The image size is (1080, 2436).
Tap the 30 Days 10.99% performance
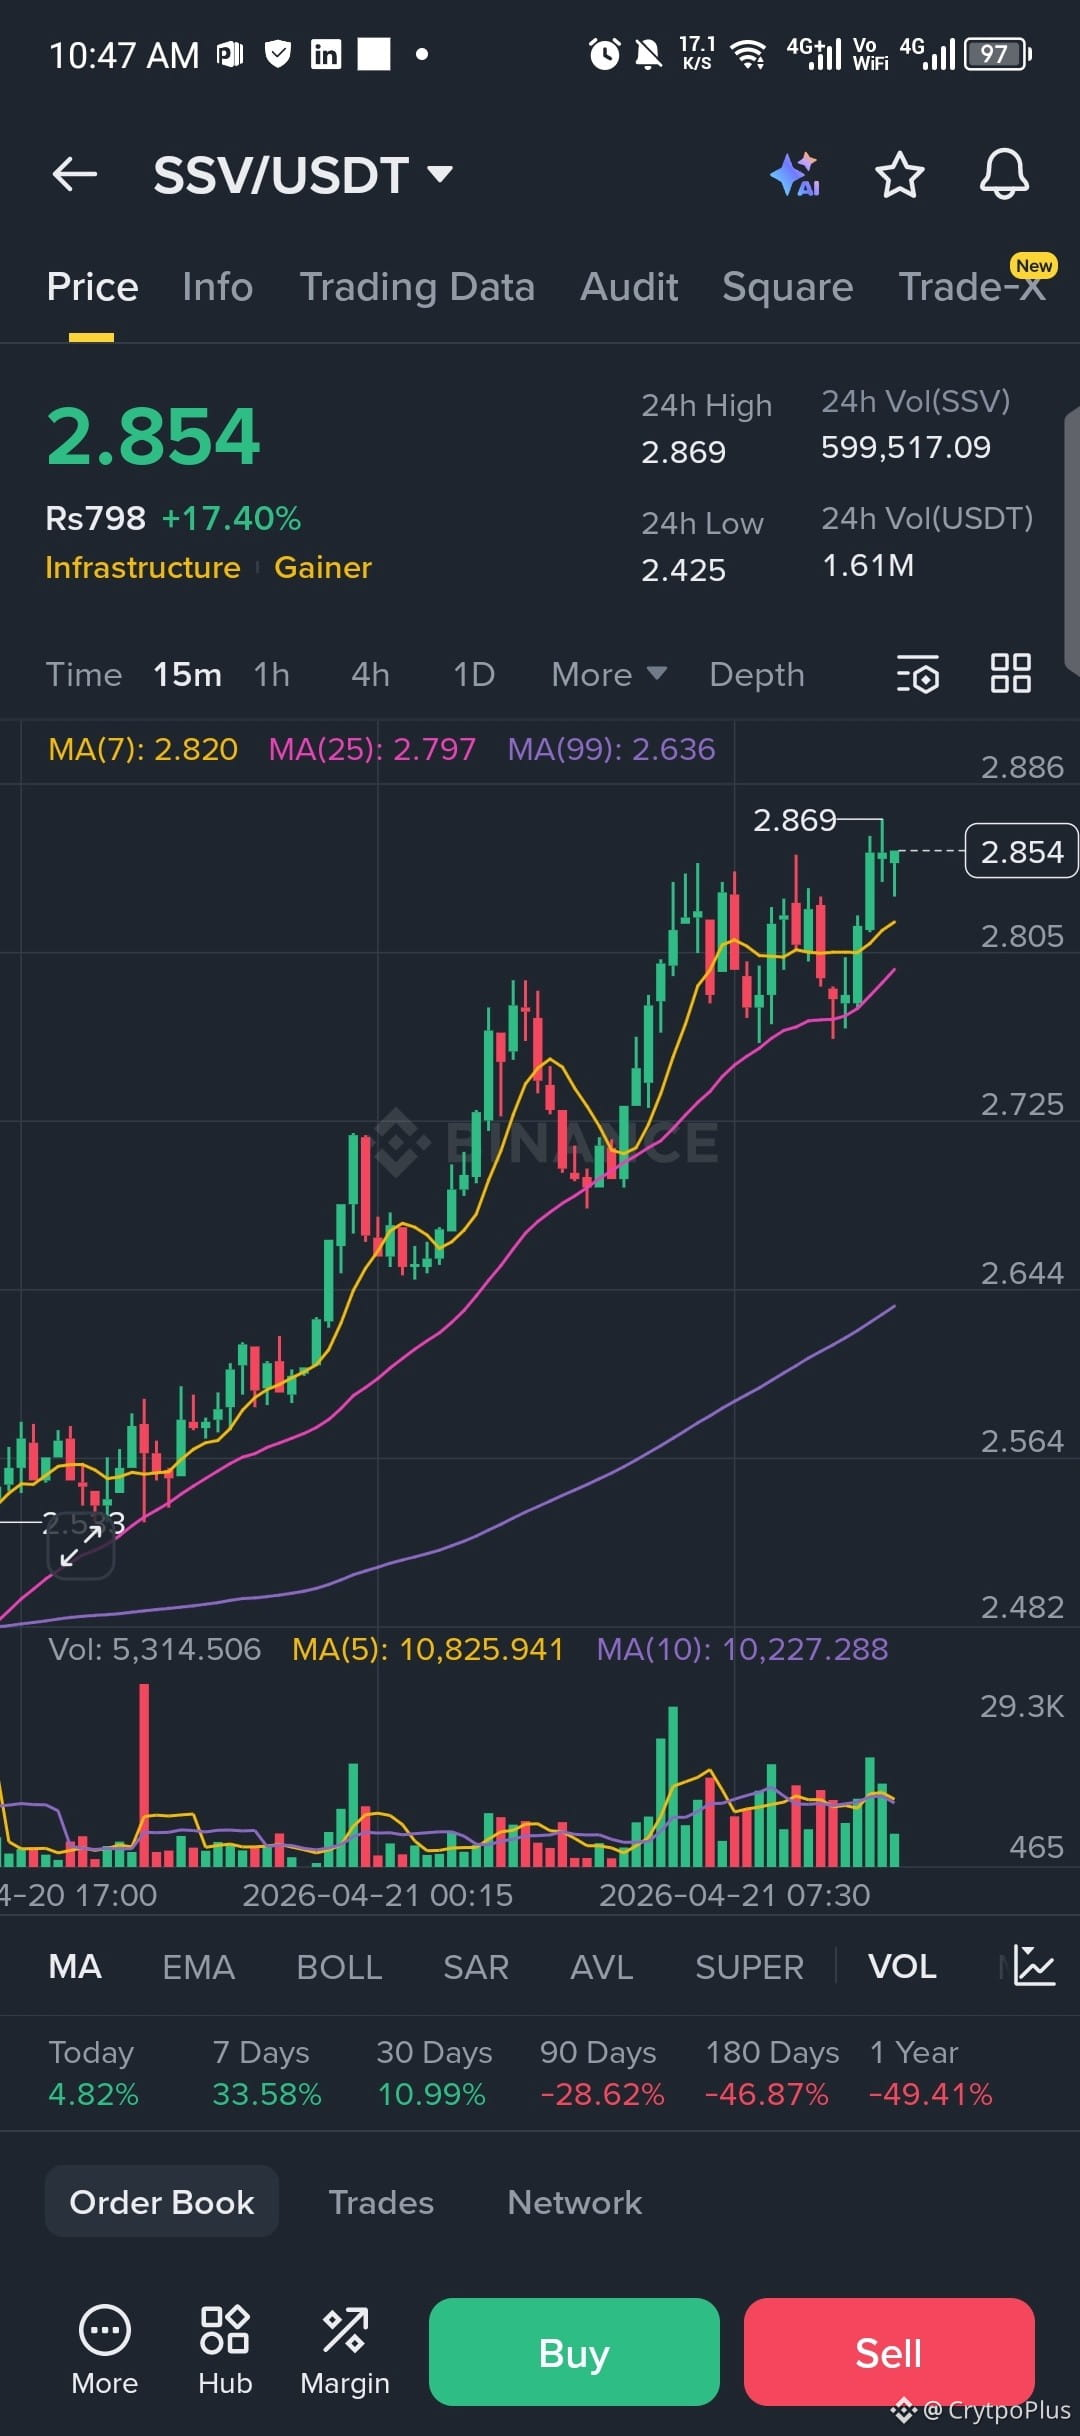click(434, 2072)
